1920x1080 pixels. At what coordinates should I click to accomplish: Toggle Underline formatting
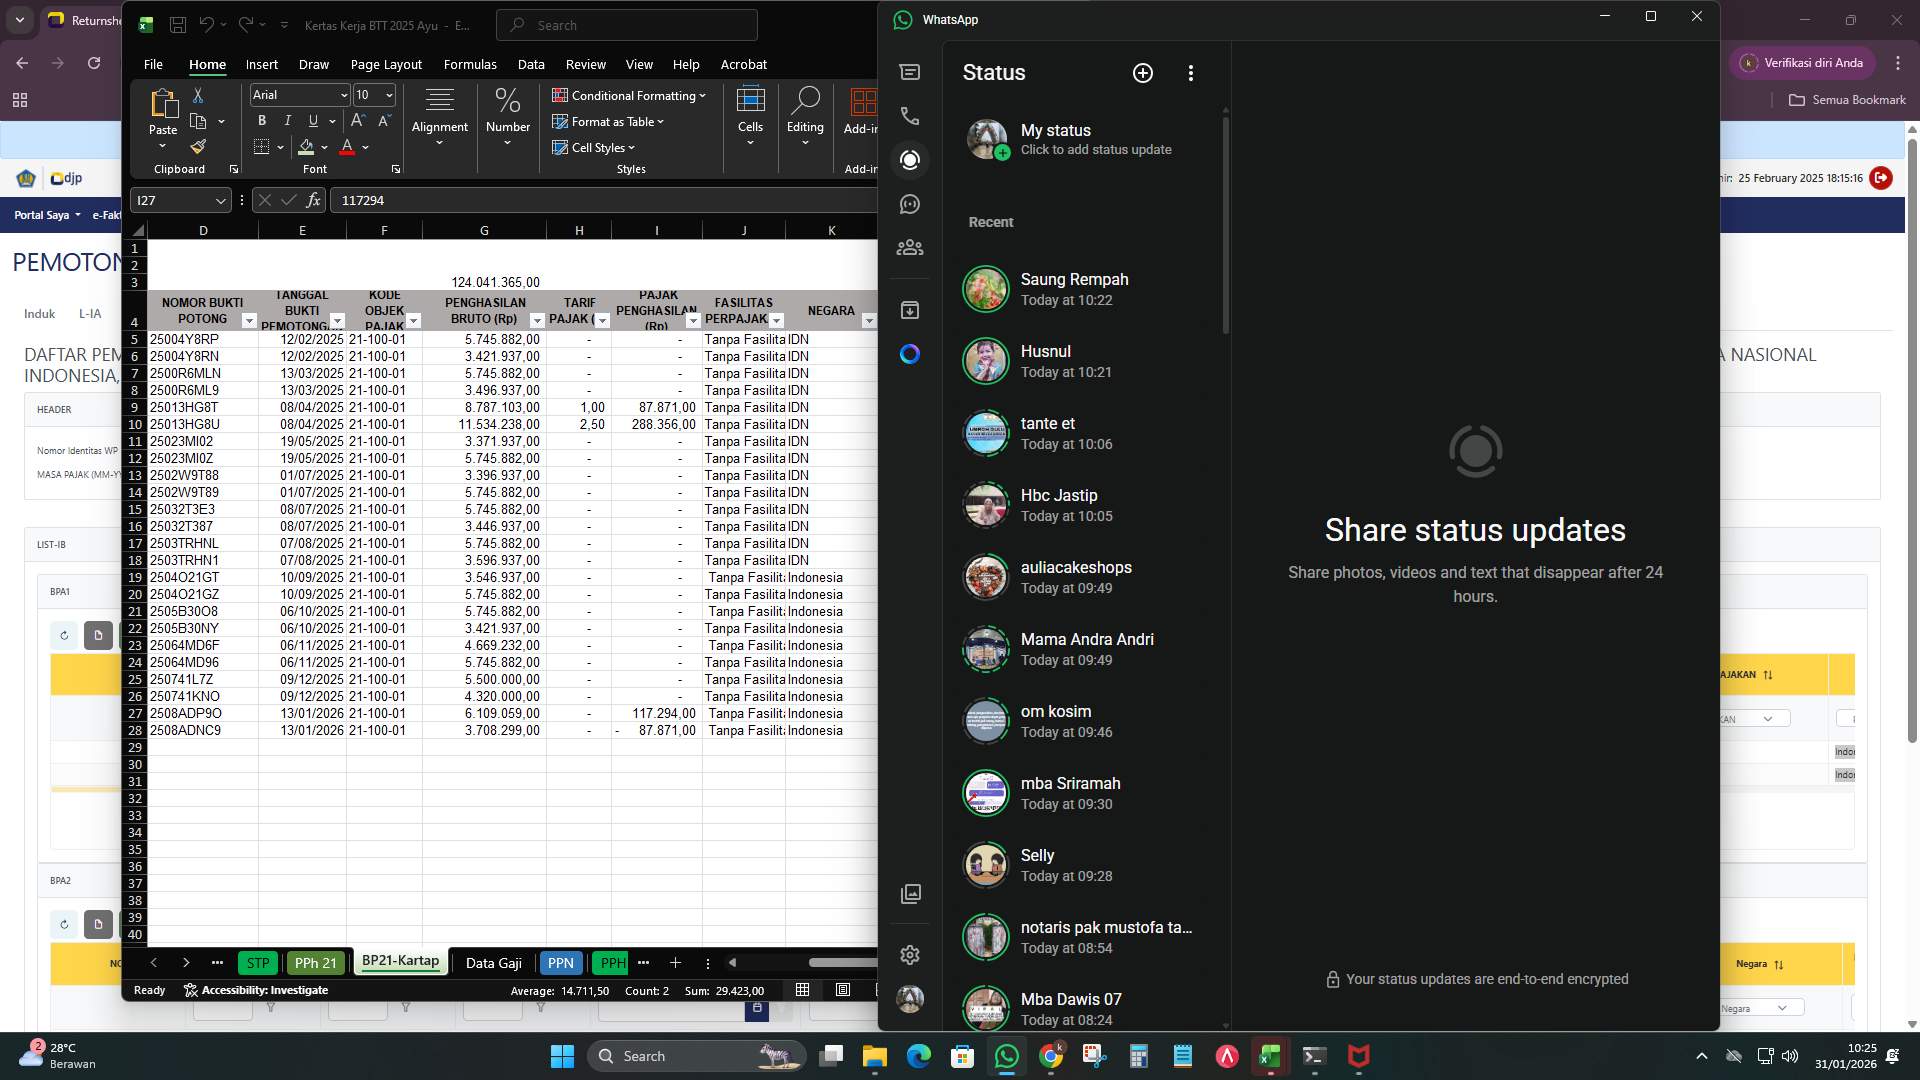click(x=312, y=120)
